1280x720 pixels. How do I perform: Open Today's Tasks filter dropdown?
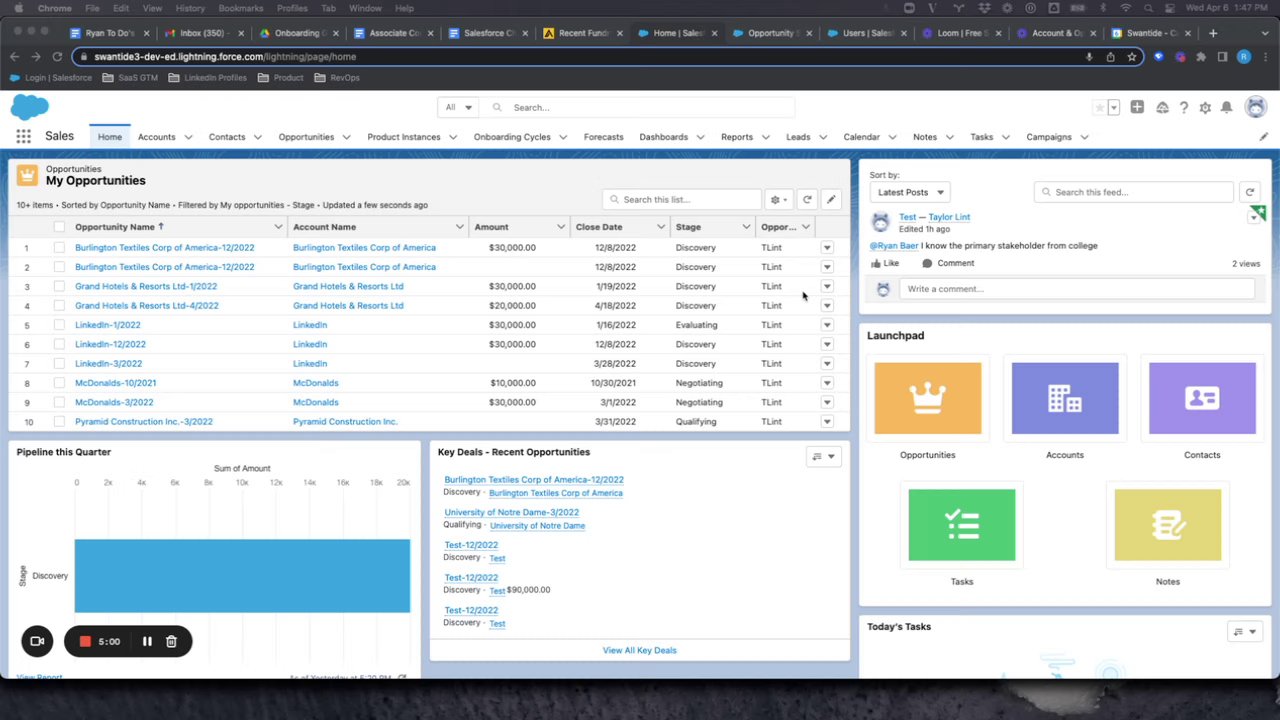(1245, 631)
